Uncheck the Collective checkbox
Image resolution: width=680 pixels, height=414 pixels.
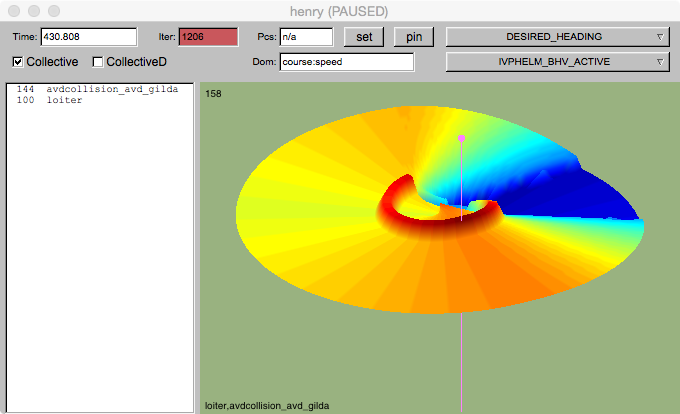click(19, 62)
